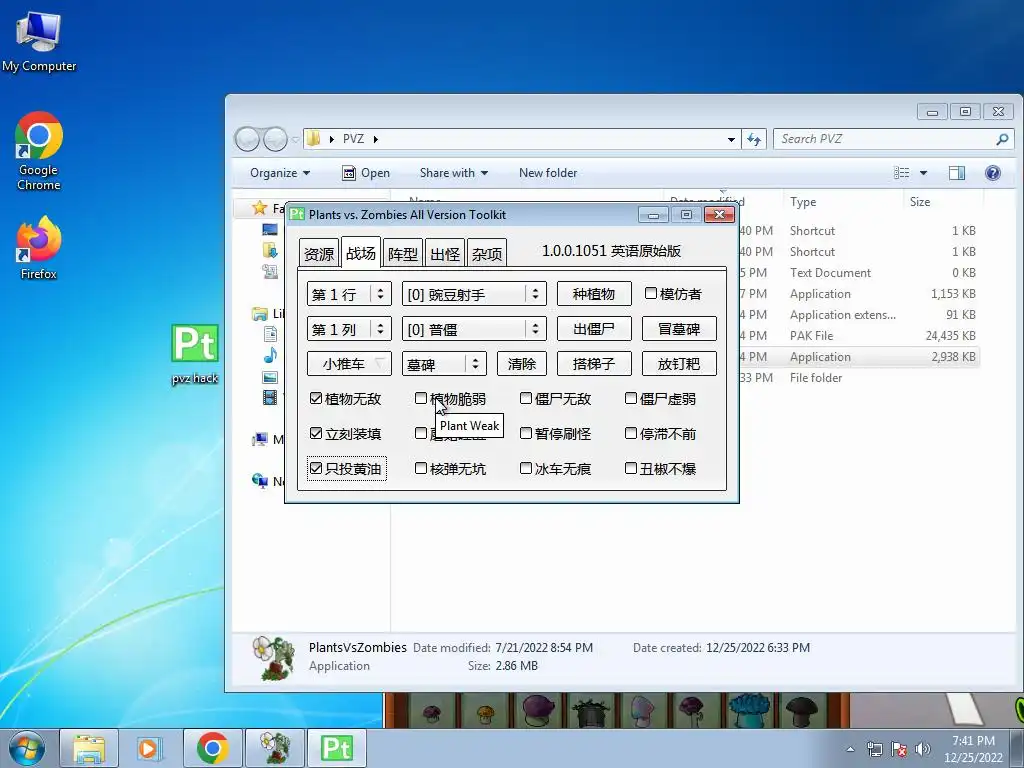Open the Firefox desktop shortcut
Image resolution: width=1024 pixels, height=768 pixels.
[x=39, y=248]
